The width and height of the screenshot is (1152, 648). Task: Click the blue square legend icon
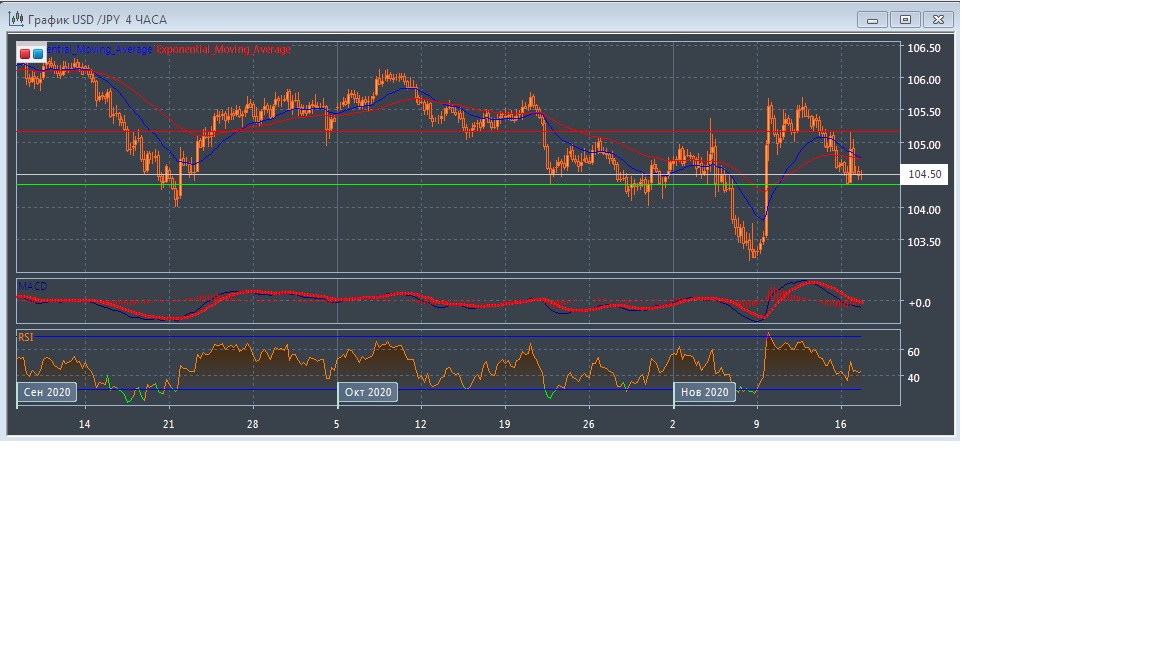click(37, 53)
